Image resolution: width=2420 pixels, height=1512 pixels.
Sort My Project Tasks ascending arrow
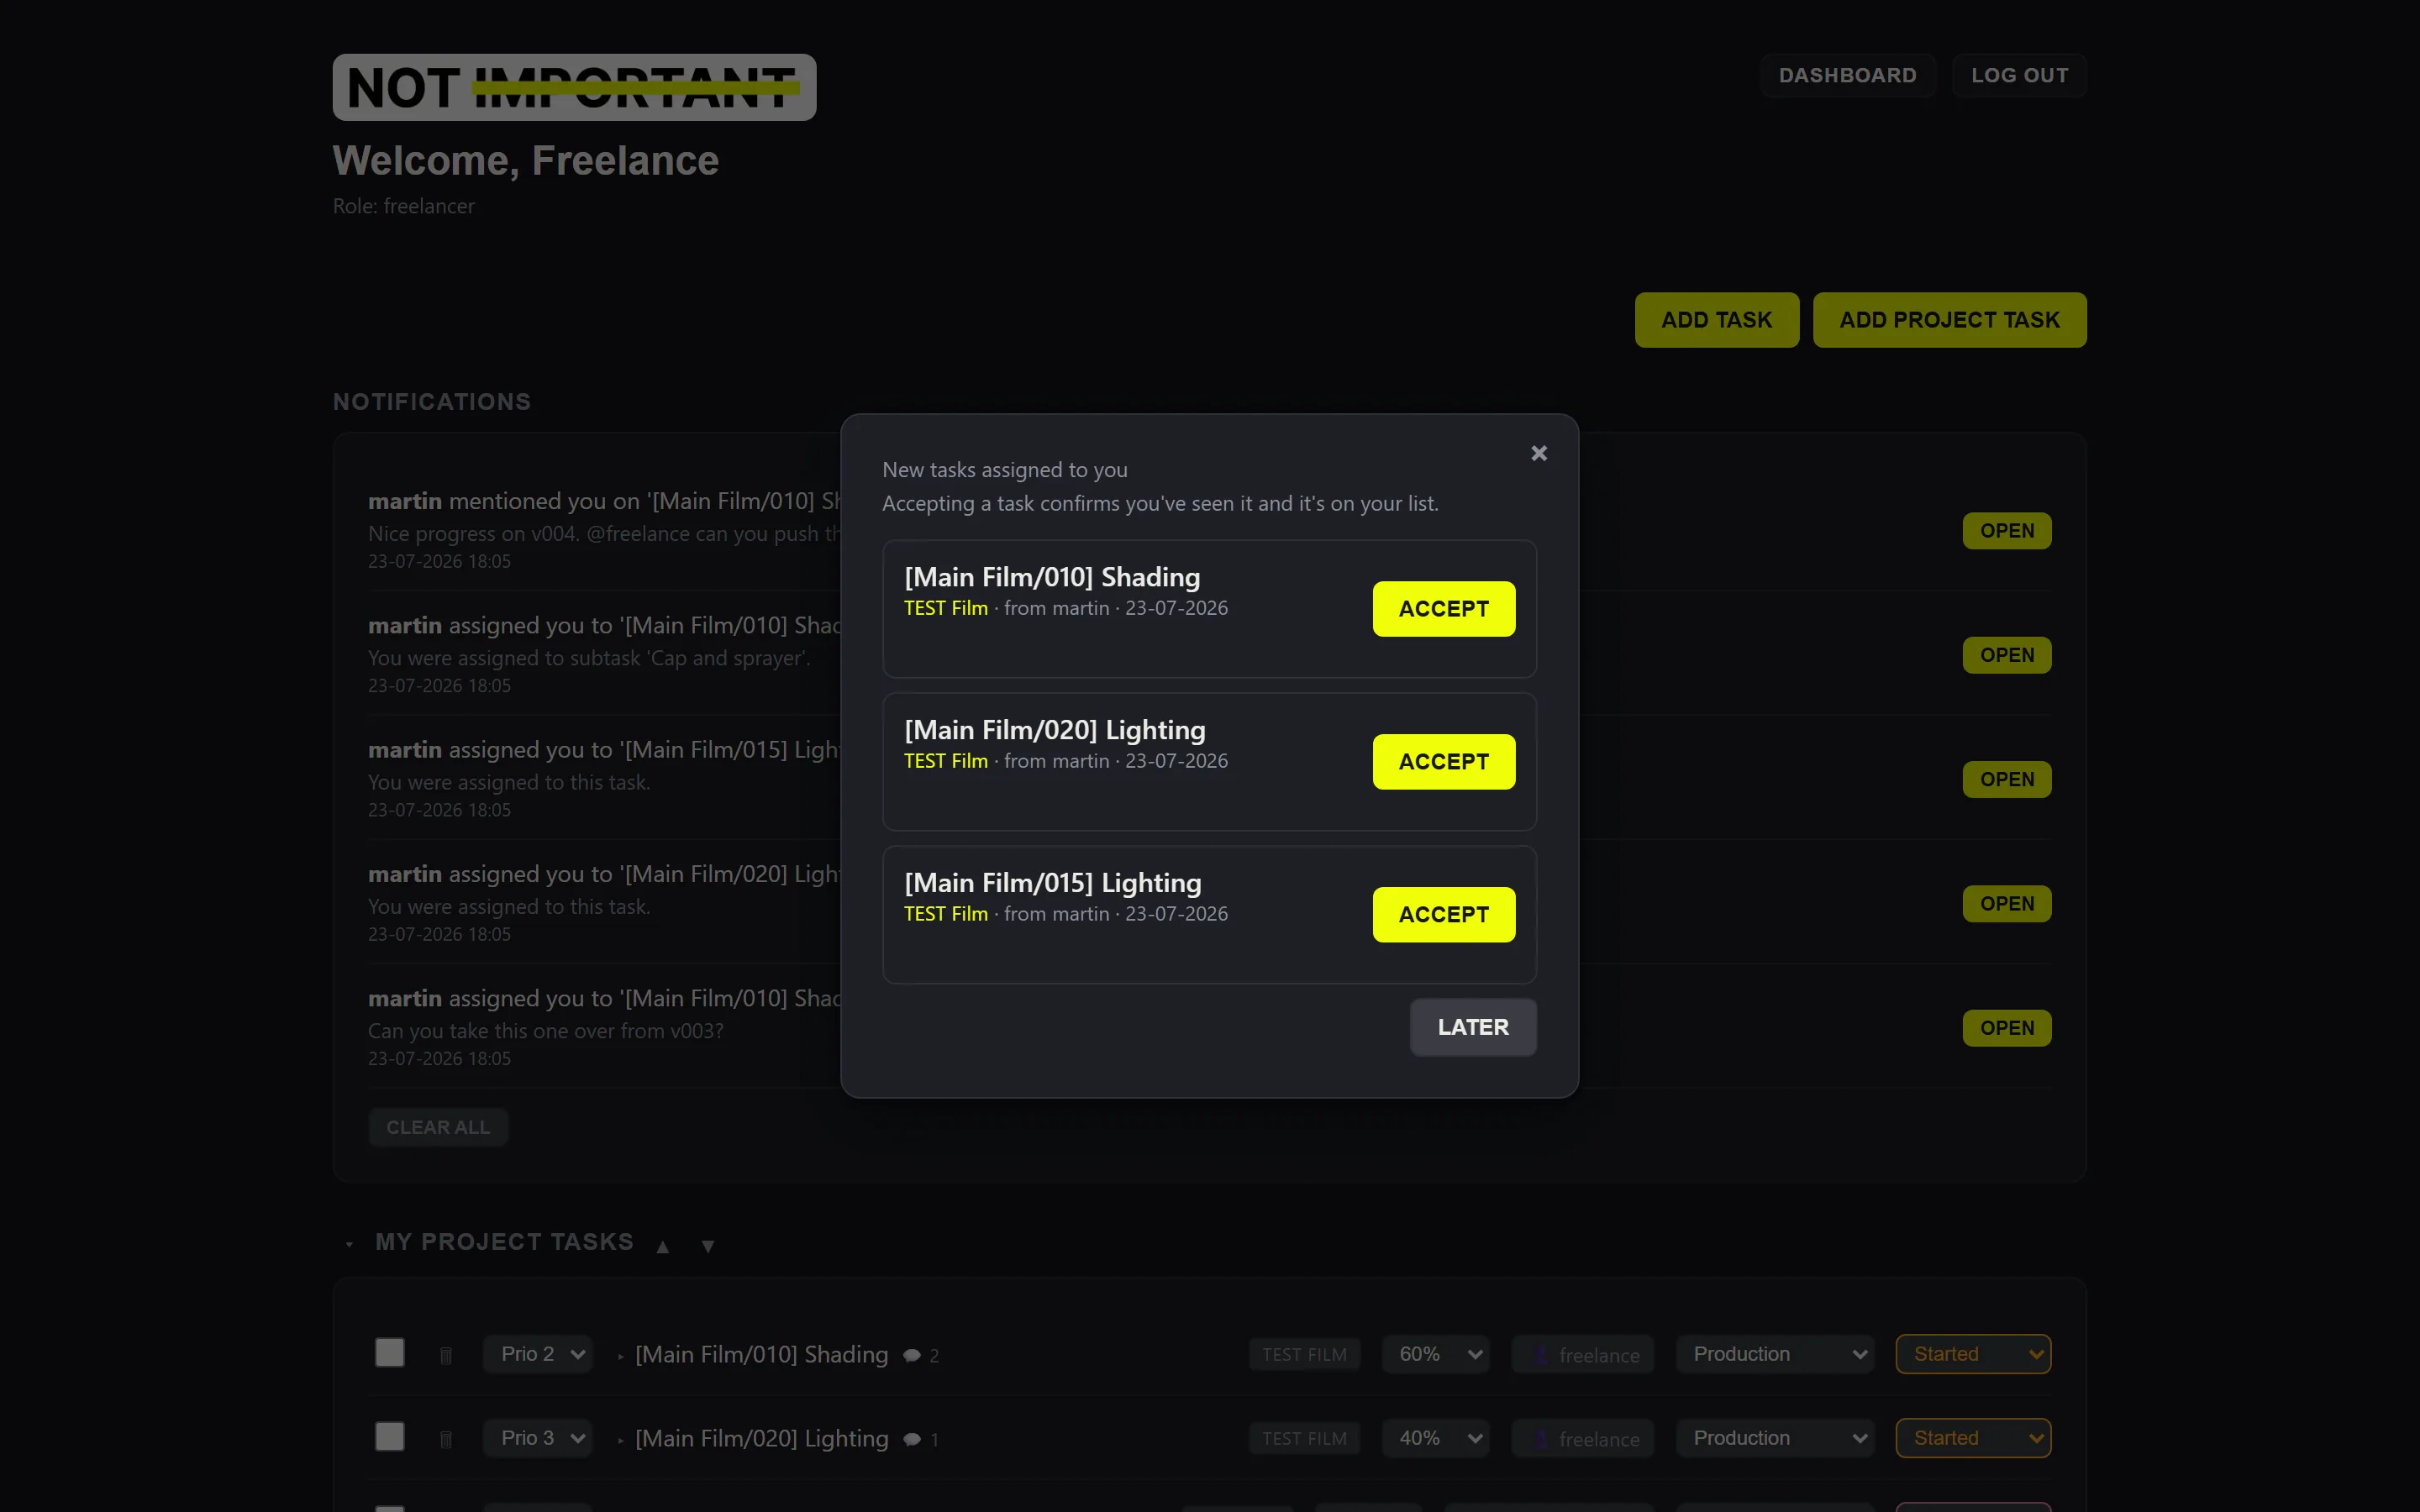coord(662,1246)
